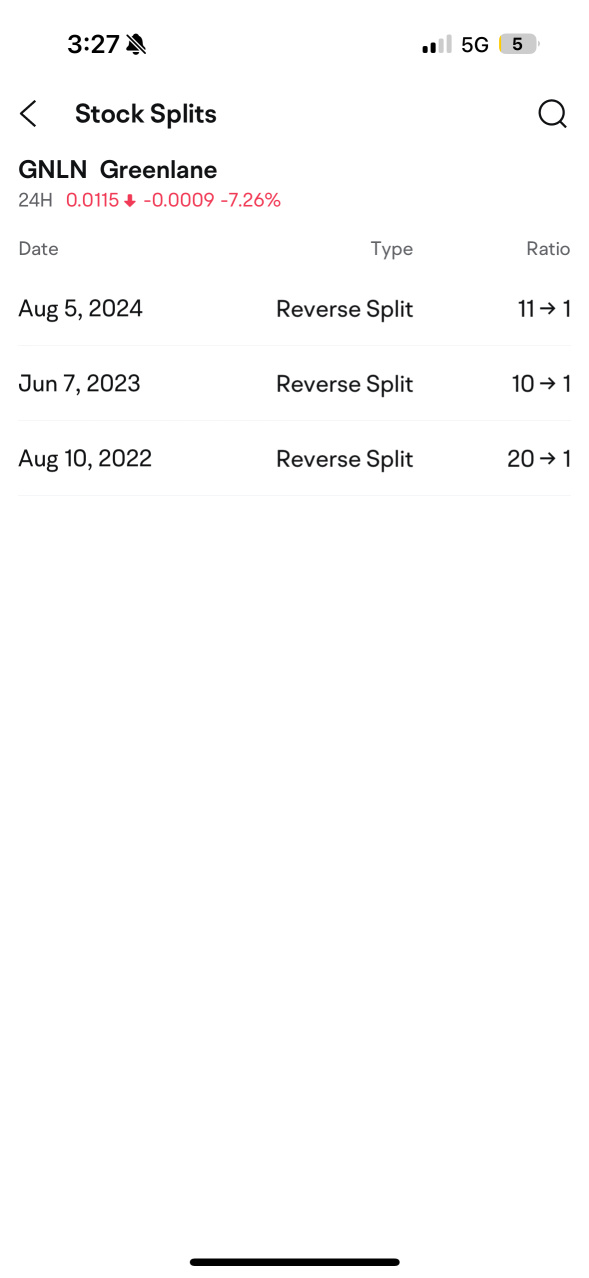Tap the cellular signal bars icon
589x1278 pixels.
click(x=437, y=45)
